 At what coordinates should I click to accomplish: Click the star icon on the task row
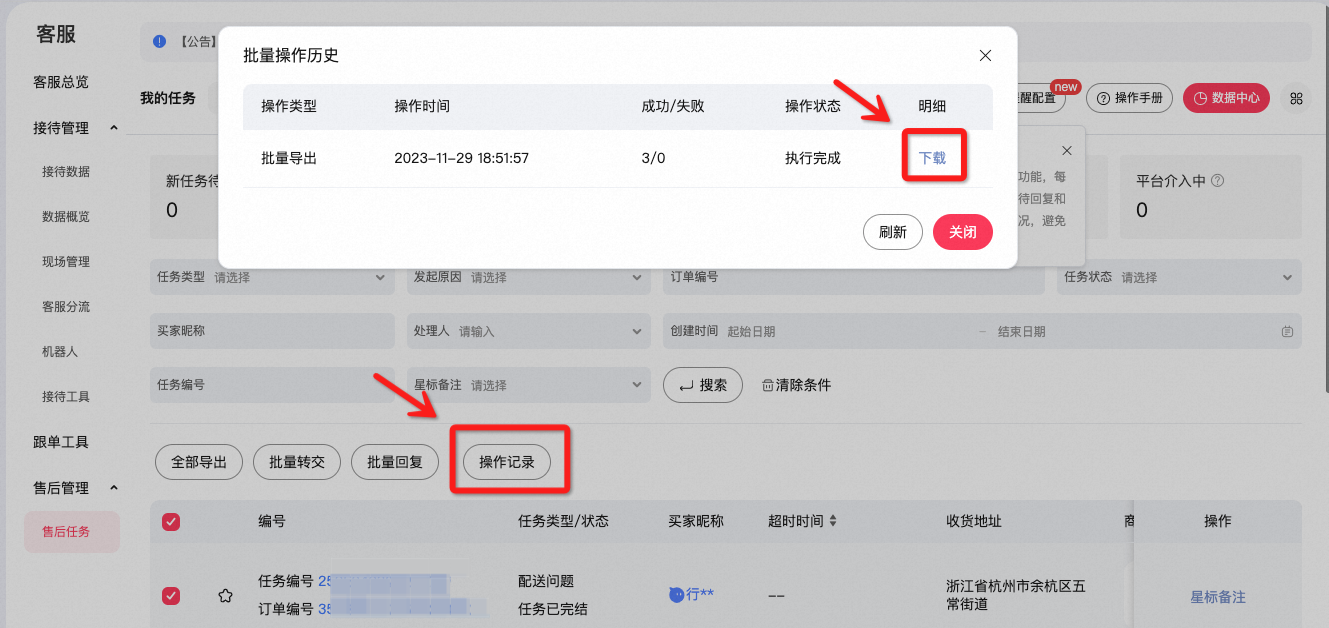coord(226,596)
